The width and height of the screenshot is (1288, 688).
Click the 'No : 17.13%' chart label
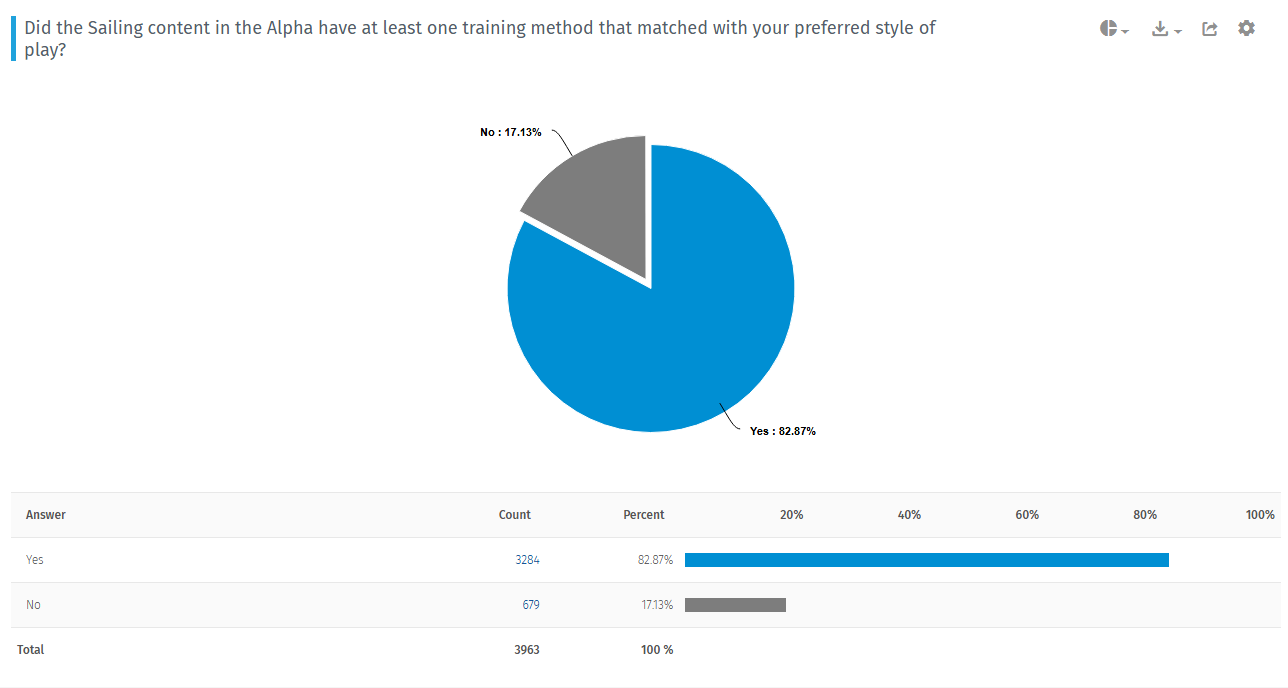click(511, 132)
